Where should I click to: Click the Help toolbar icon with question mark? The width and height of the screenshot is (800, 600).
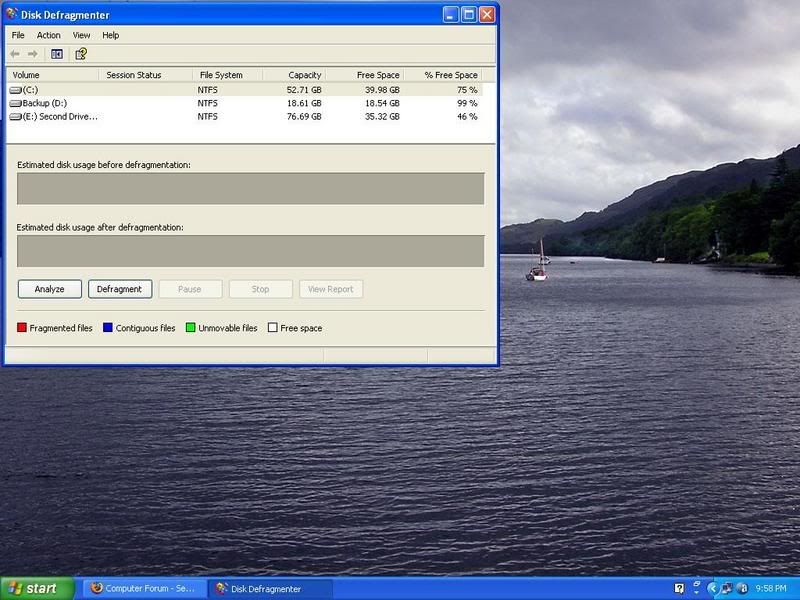tap(81, 54)
